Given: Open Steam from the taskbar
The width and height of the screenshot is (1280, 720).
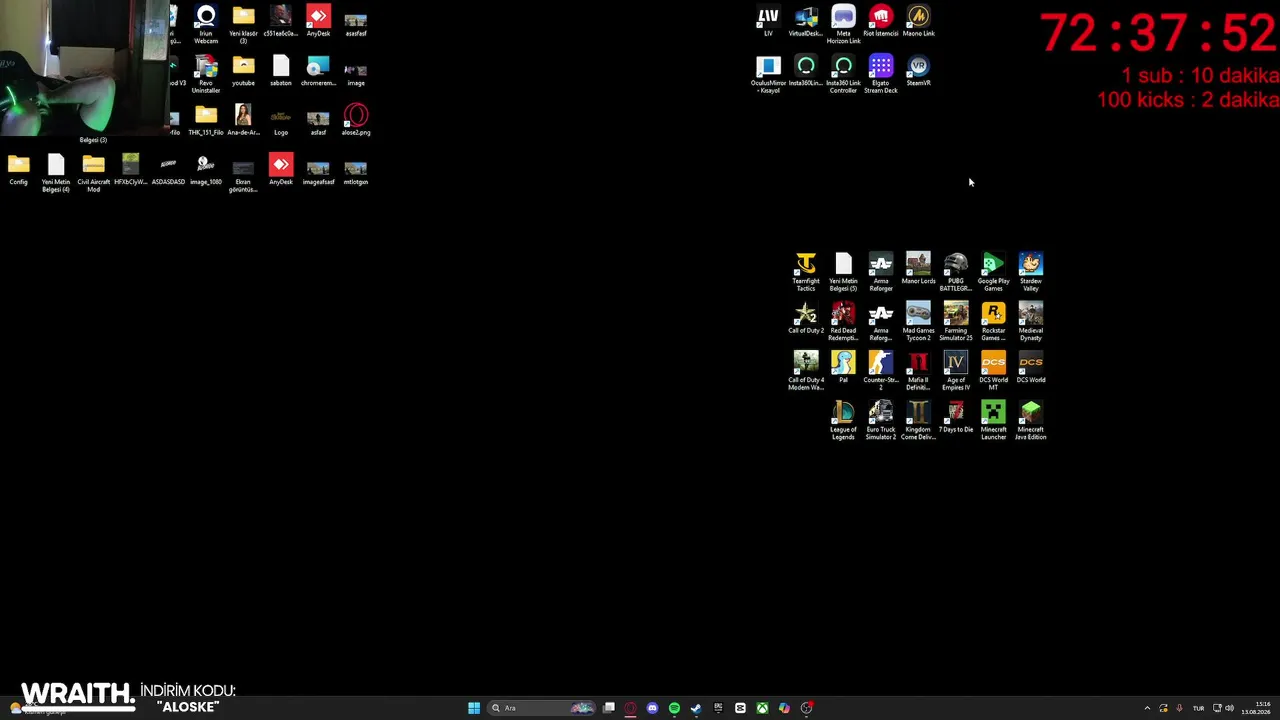Looking at the screenshot, I should point(696,708).
